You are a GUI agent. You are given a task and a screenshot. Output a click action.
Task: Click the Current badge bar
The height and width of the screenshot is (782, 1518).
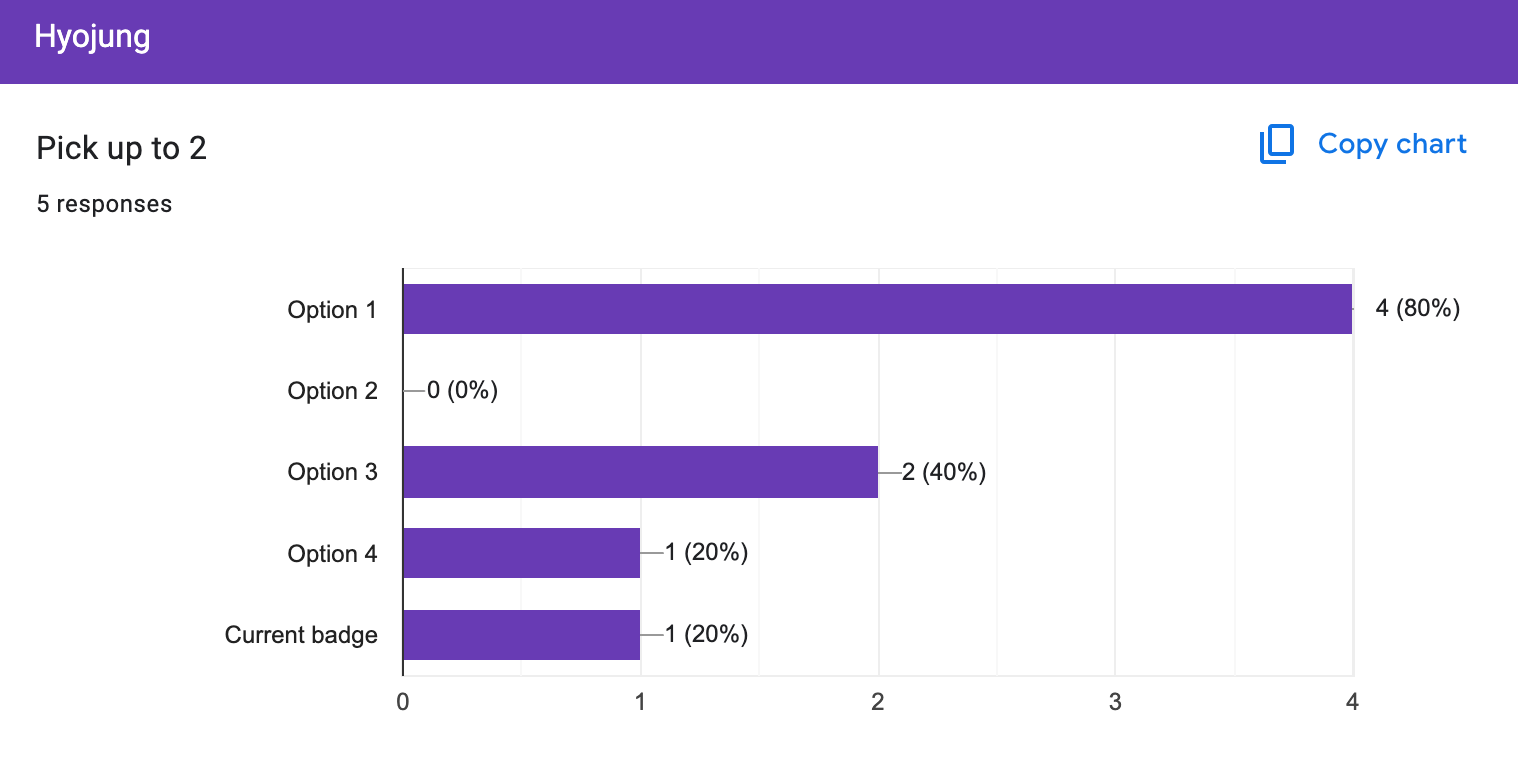[521, 635]
